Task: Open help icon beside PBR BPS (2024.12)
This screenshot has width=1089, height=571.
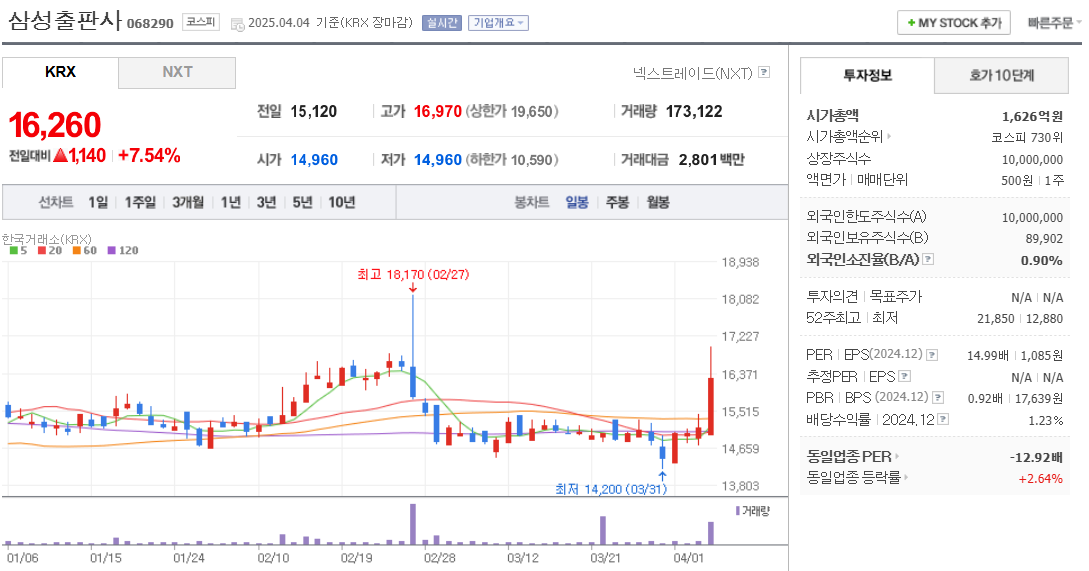Action: pyautogui.click(x=938, y=398)
